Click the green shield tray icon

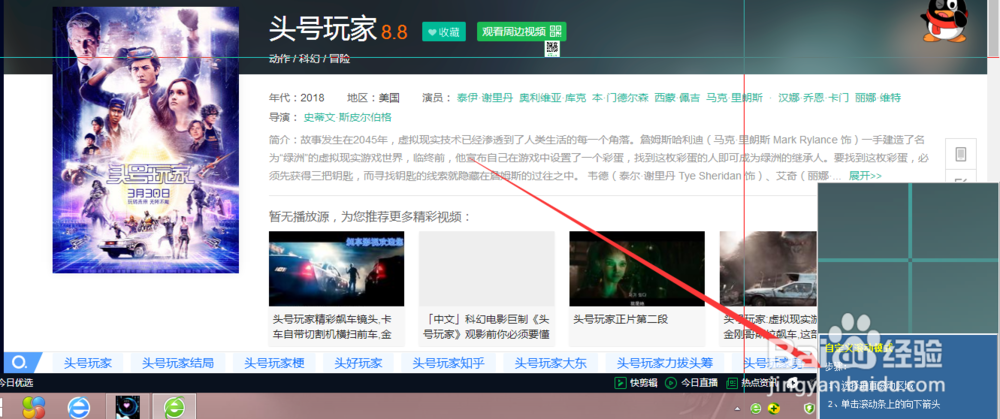[810, 408]
